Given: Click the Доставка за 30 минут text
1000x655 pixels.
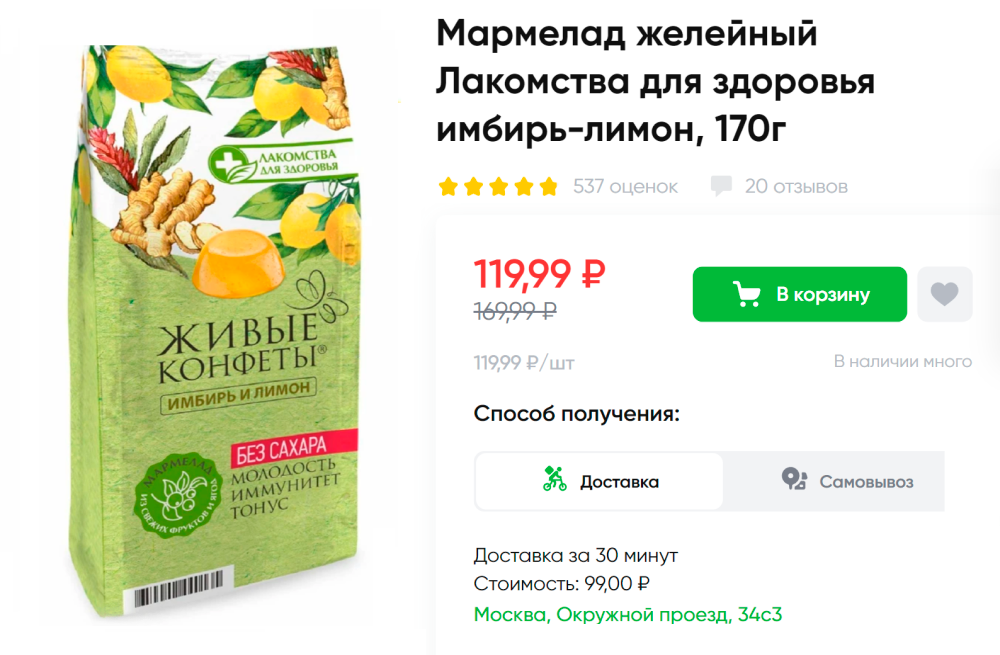Looking at the screenshot, I should point(575,556).
